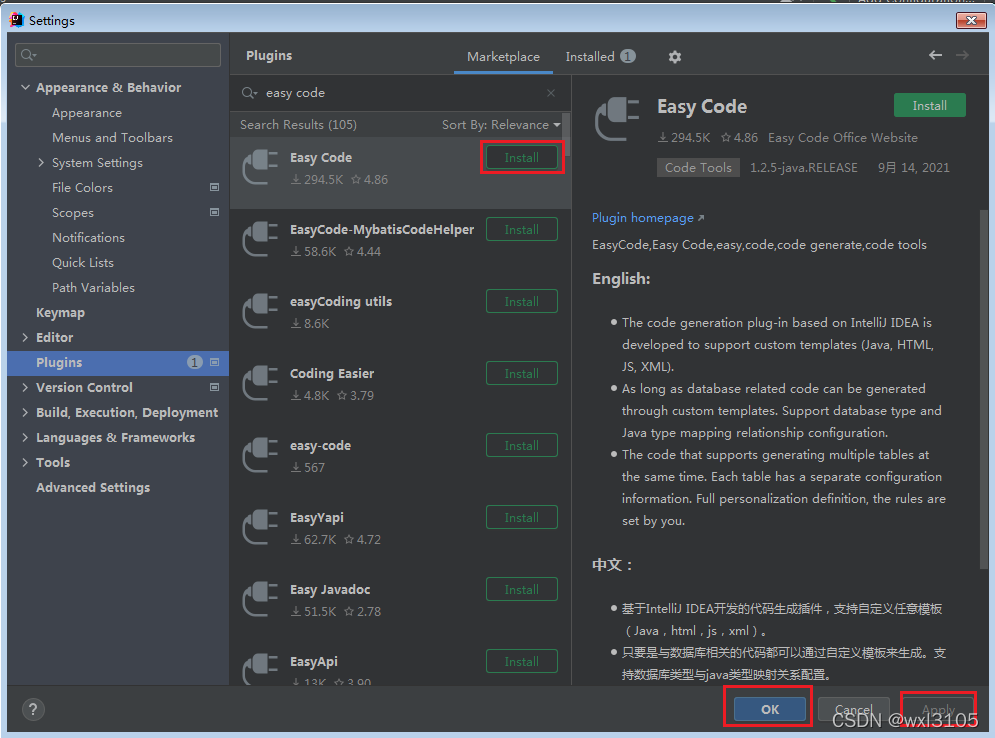Click the search magnifier in plugin search
995x738 pixels.
[249, 93]
